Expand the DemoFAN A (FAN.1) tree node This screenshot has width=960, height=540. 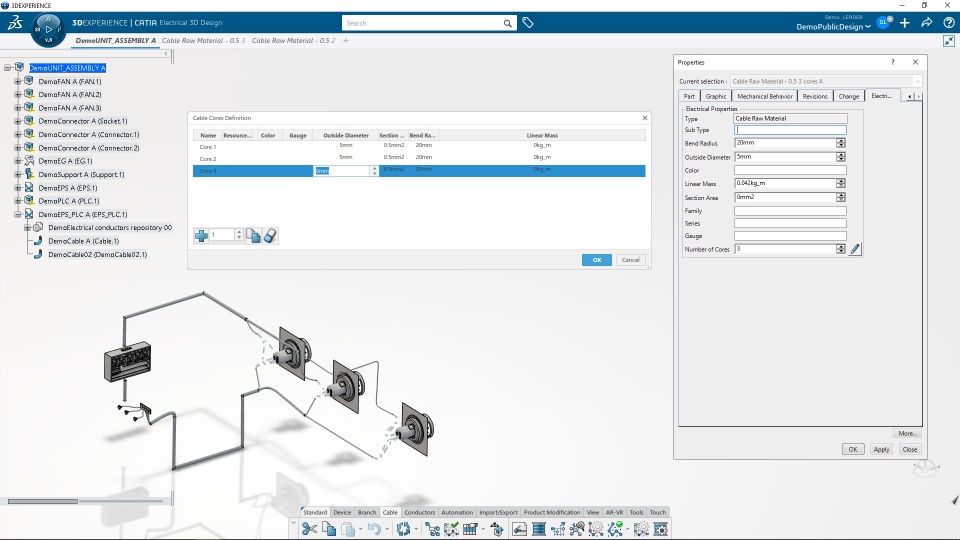click(x=18, y=81)
